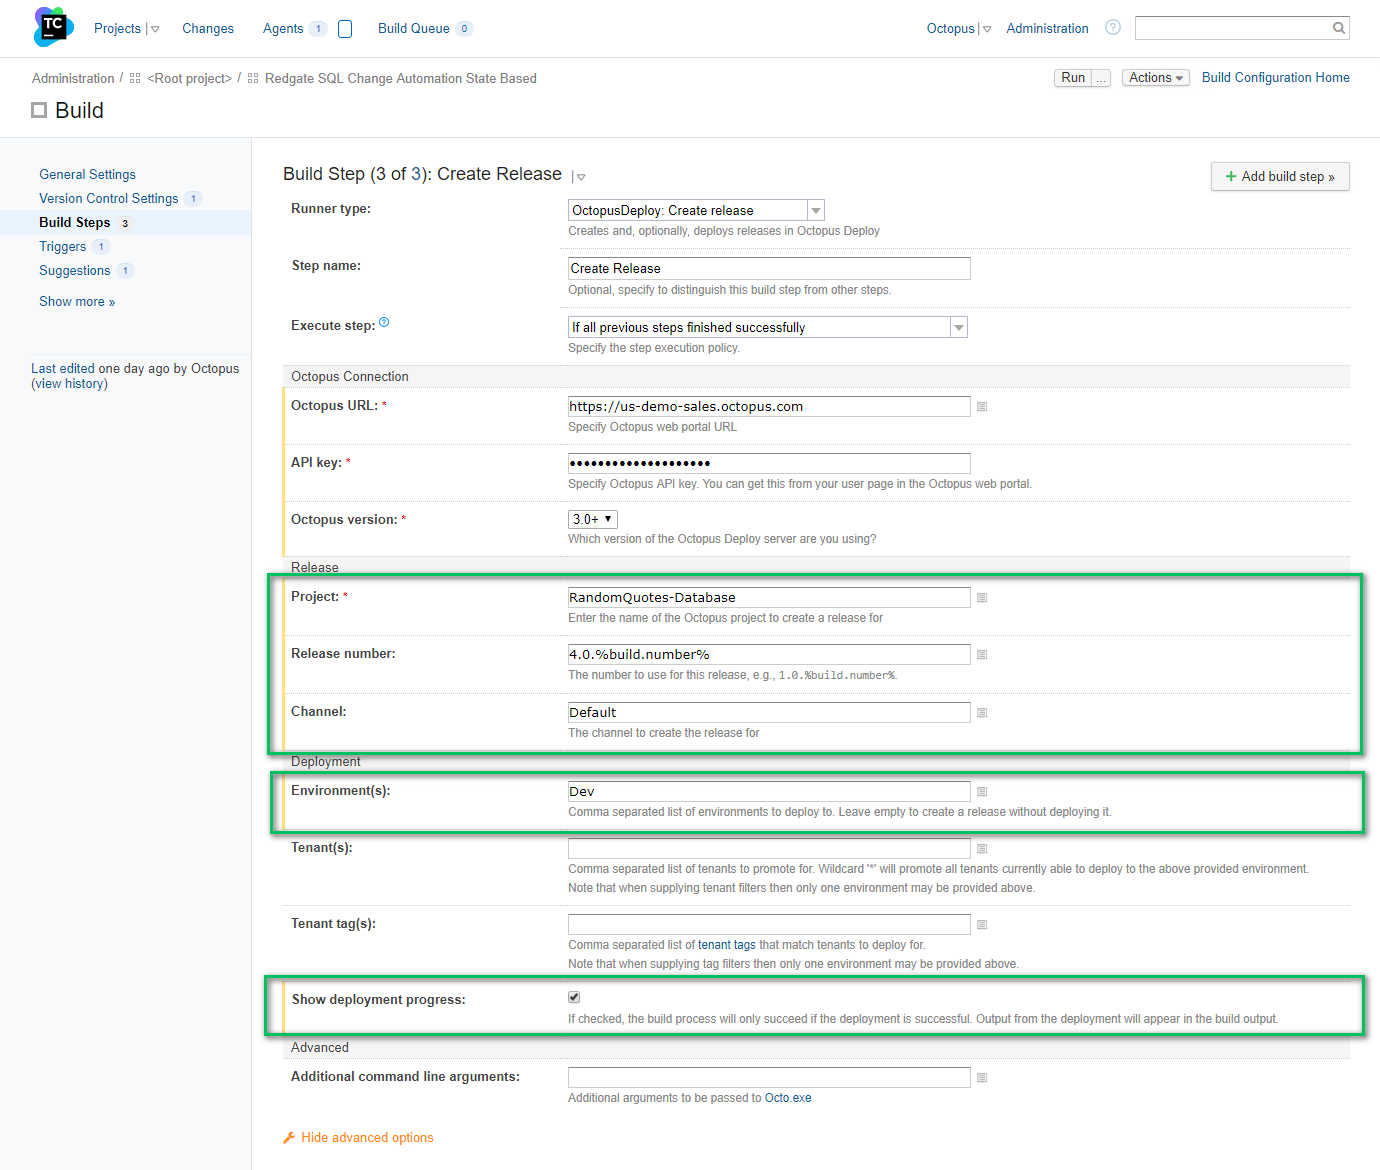Viewport: 1380px width, 1170px height.
Task: Click parameter picker icon beside Project field
Action: [x=982, y=598]
